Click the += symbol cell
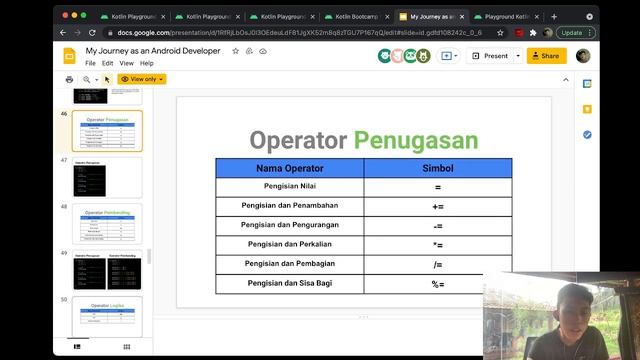The height and width of the screenshot is (360, 640). click(x=438, y=207)
